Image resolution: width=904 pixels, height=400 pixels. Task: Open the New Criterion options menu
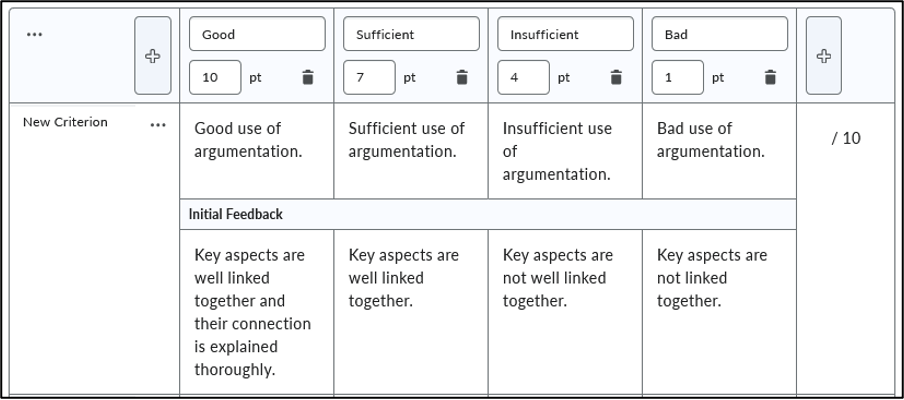[158, 125]
